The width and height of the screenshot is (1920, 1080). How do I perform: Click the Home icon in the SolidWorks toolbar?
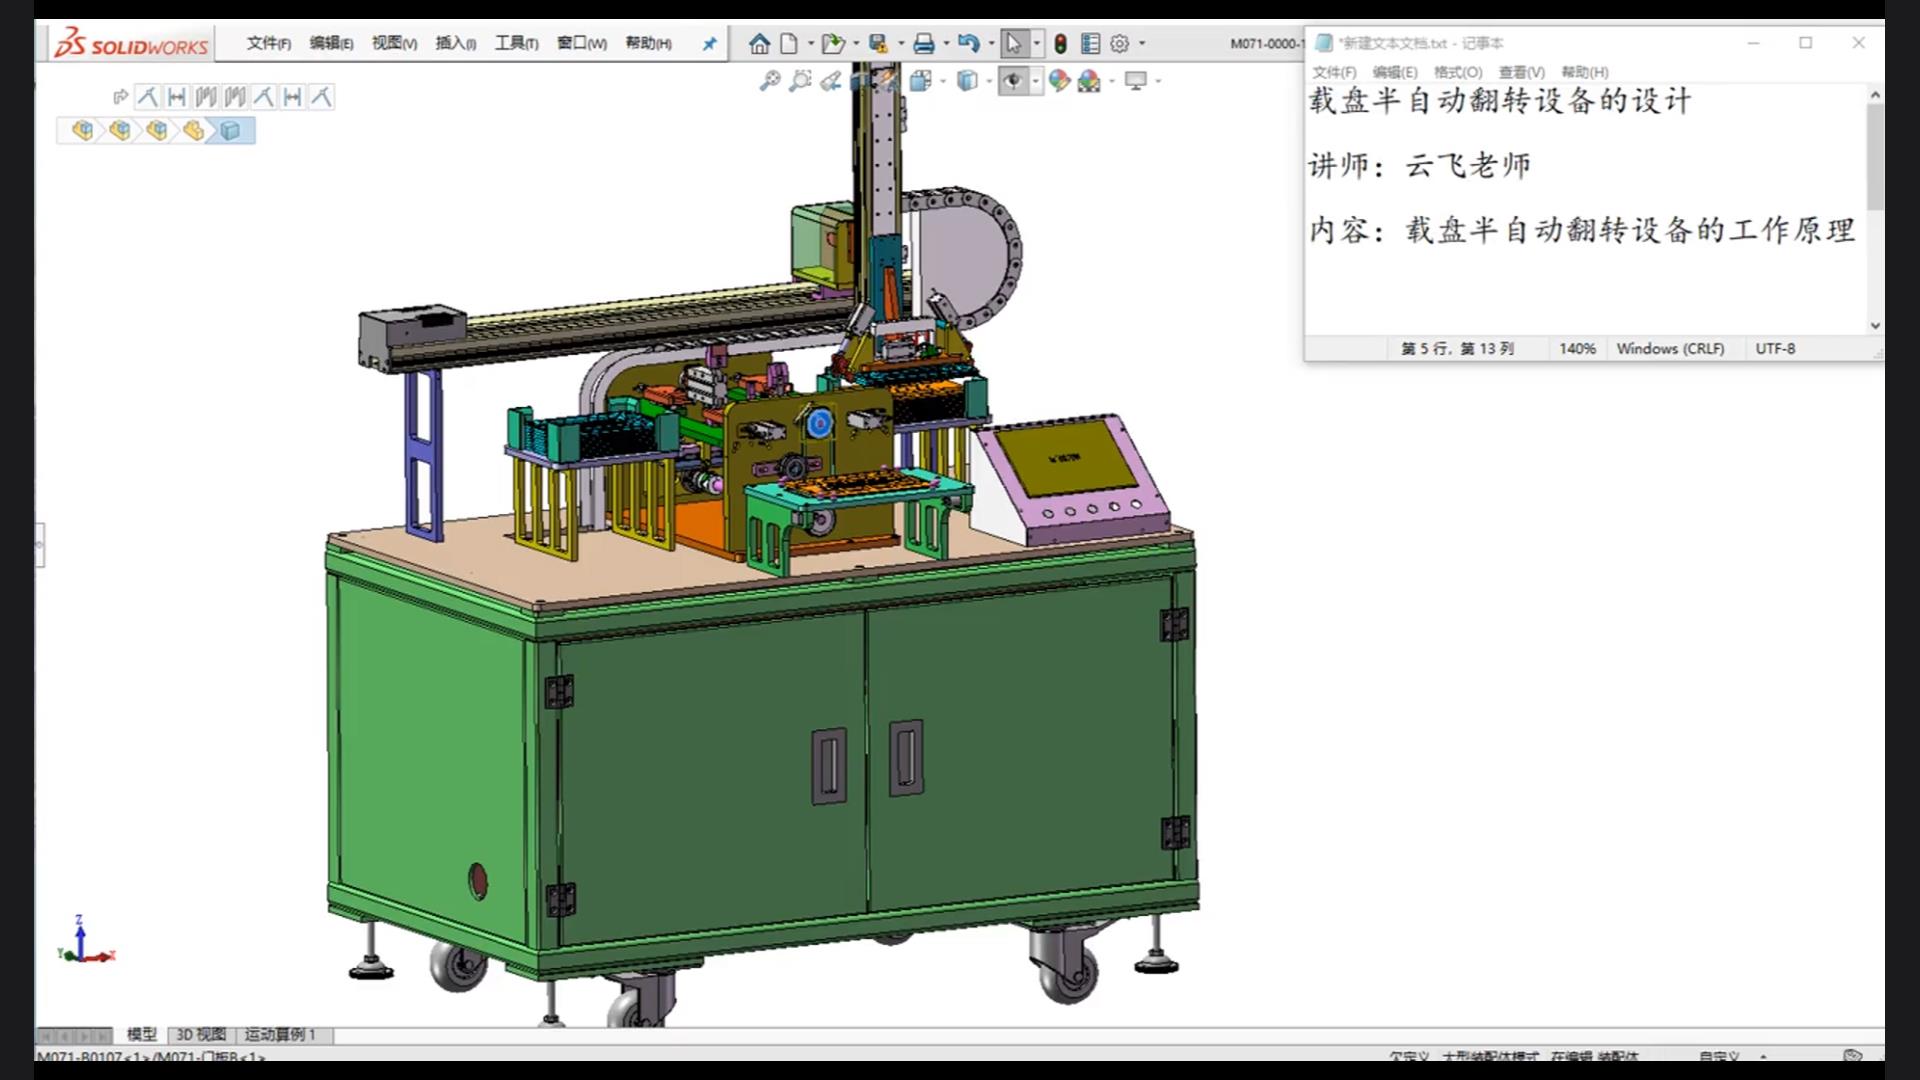point(759,44)
